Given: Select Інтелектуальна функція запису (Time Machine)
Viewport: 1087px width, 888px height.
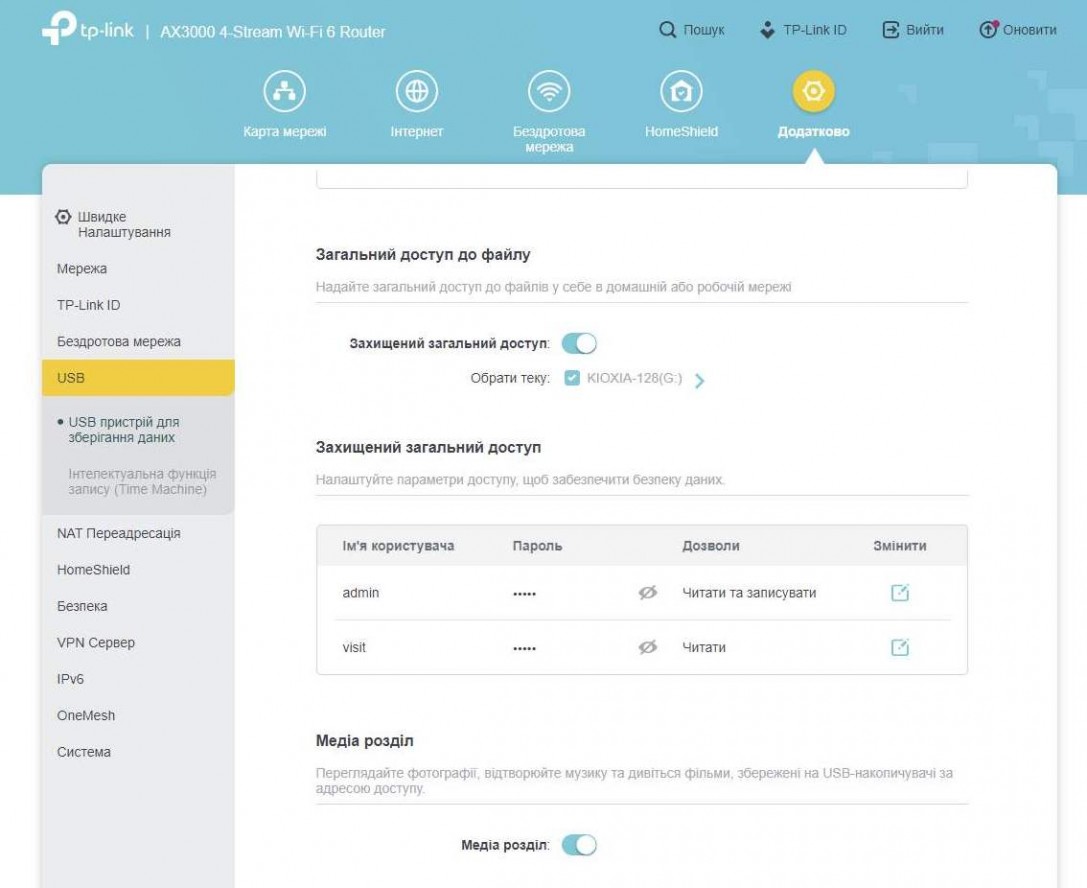Looking at the screenshot, I should (142, 482).
